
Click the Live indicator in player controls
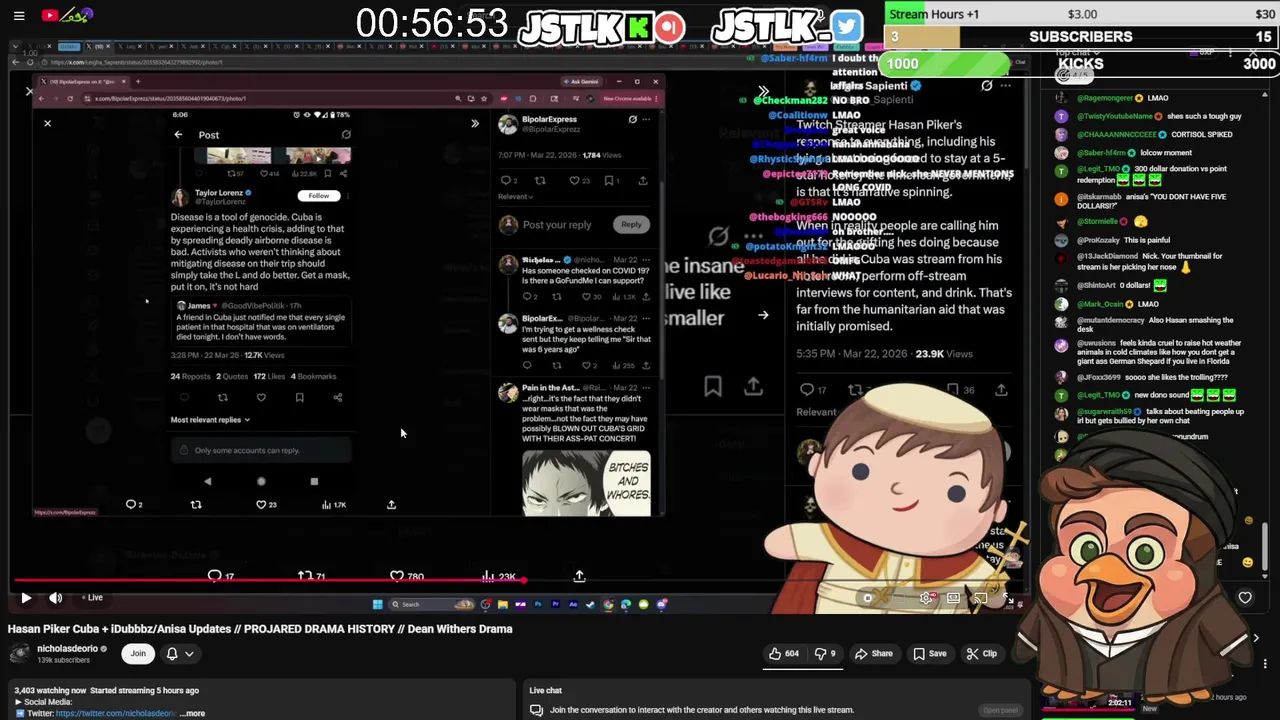[92, 597]
